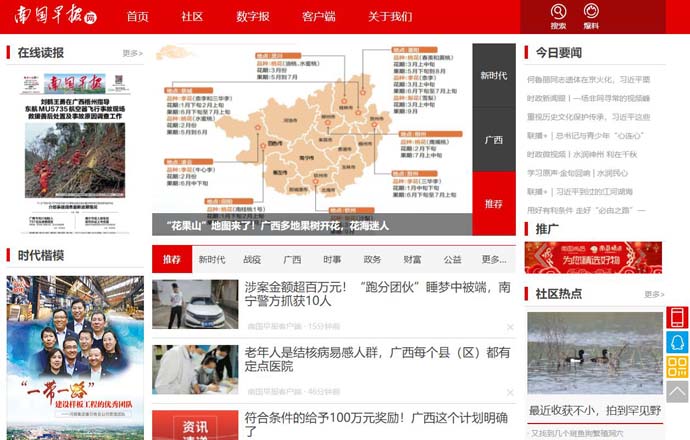
Task: Open 关于我们 in the navigation bar
Action: click(390, 17)
